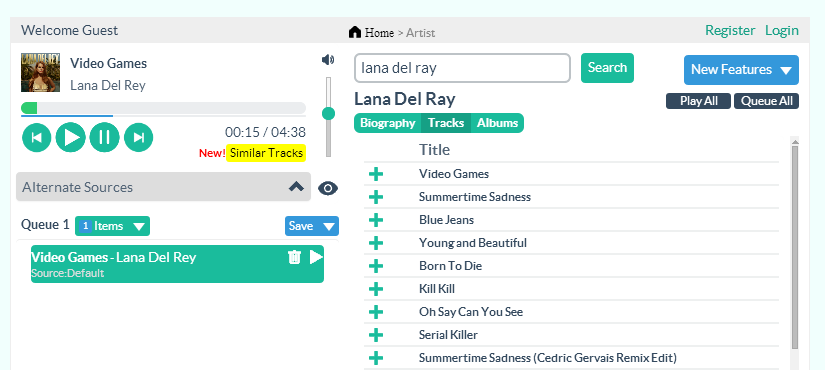Click the song progress bar

click(163, 108)
